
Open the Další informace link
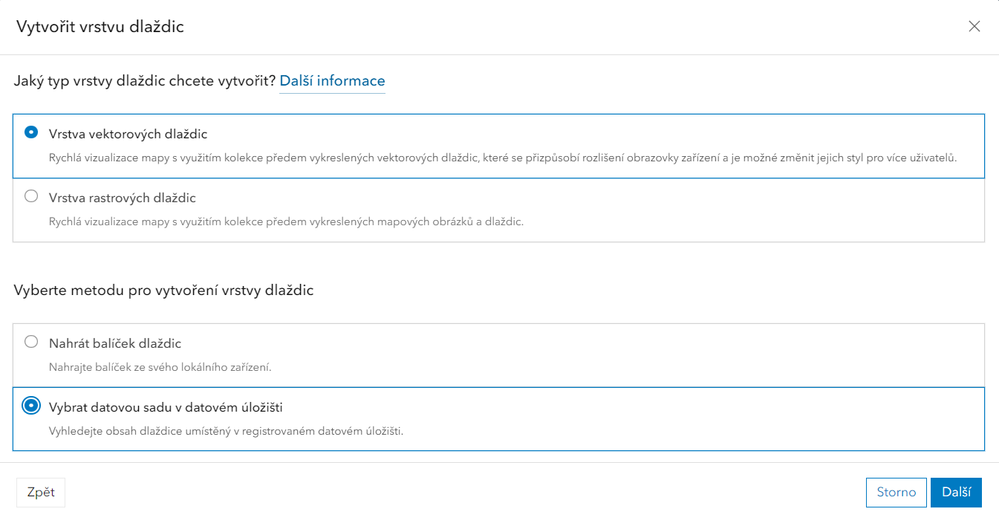[332, 81]
